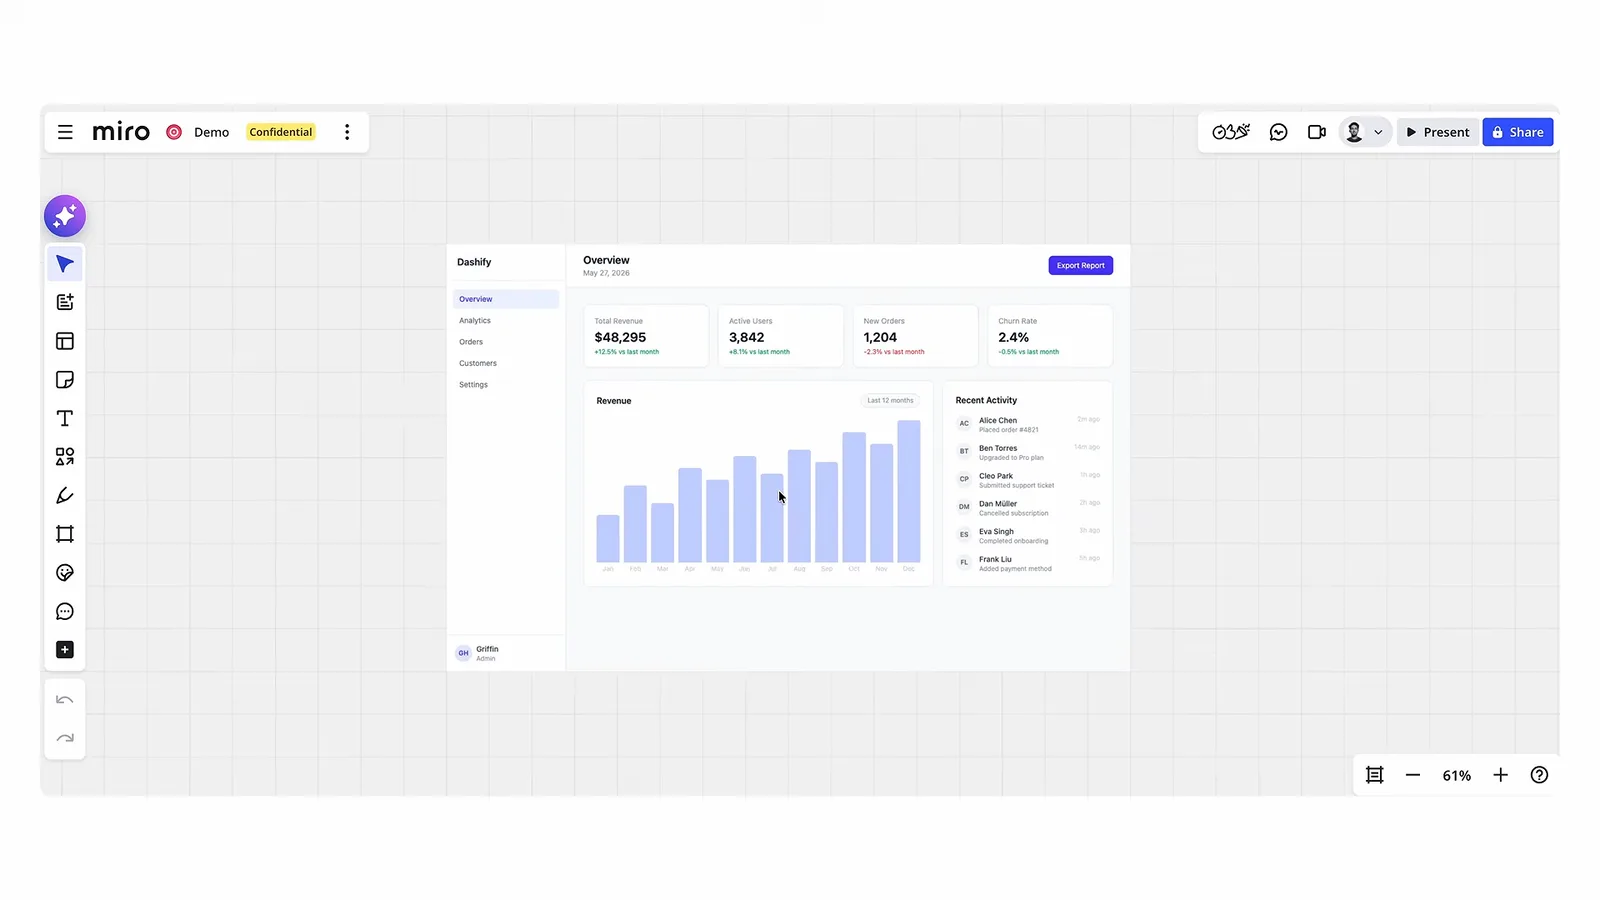This screenshot has width=1600, height=900.
Task: Click the blue Share button
Action: click(1518, 132)
